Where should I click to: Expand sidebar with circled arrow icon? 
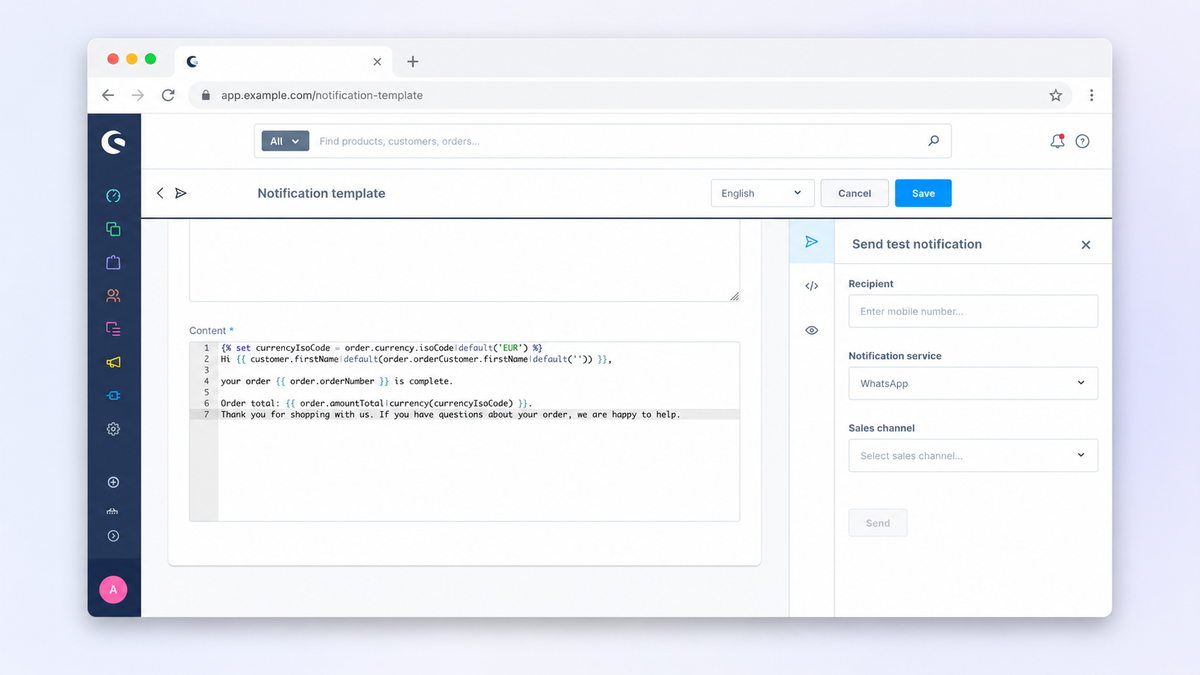coord(113,536)
